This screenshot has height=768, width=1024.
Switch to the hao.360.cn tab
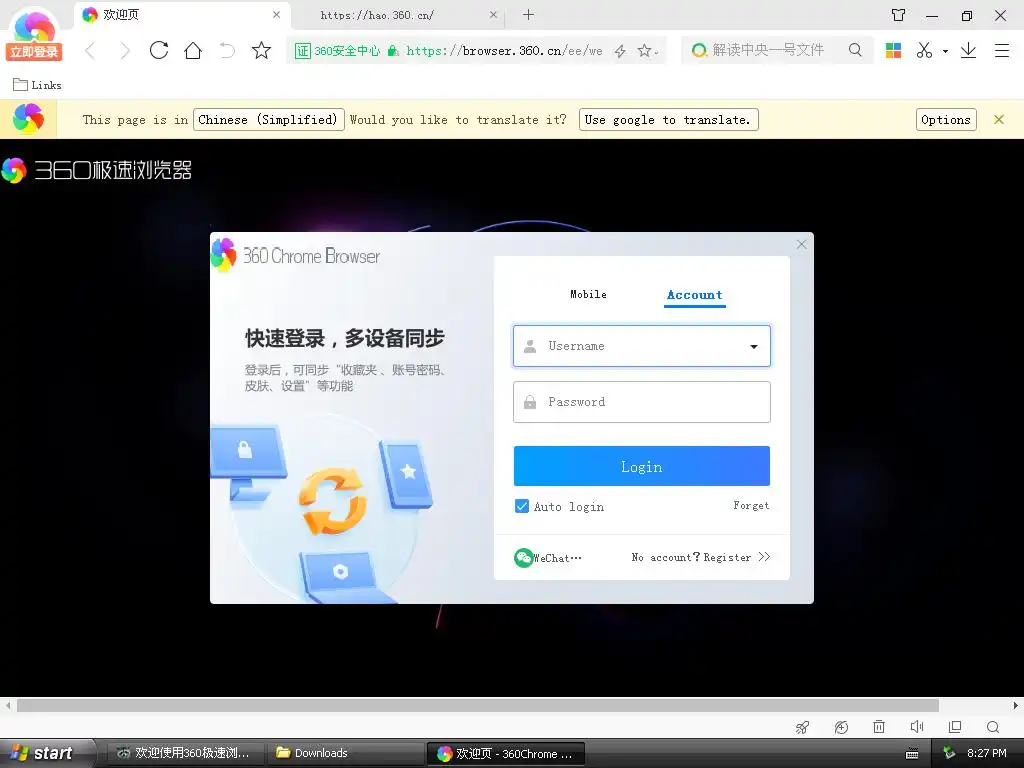(398, 15)
